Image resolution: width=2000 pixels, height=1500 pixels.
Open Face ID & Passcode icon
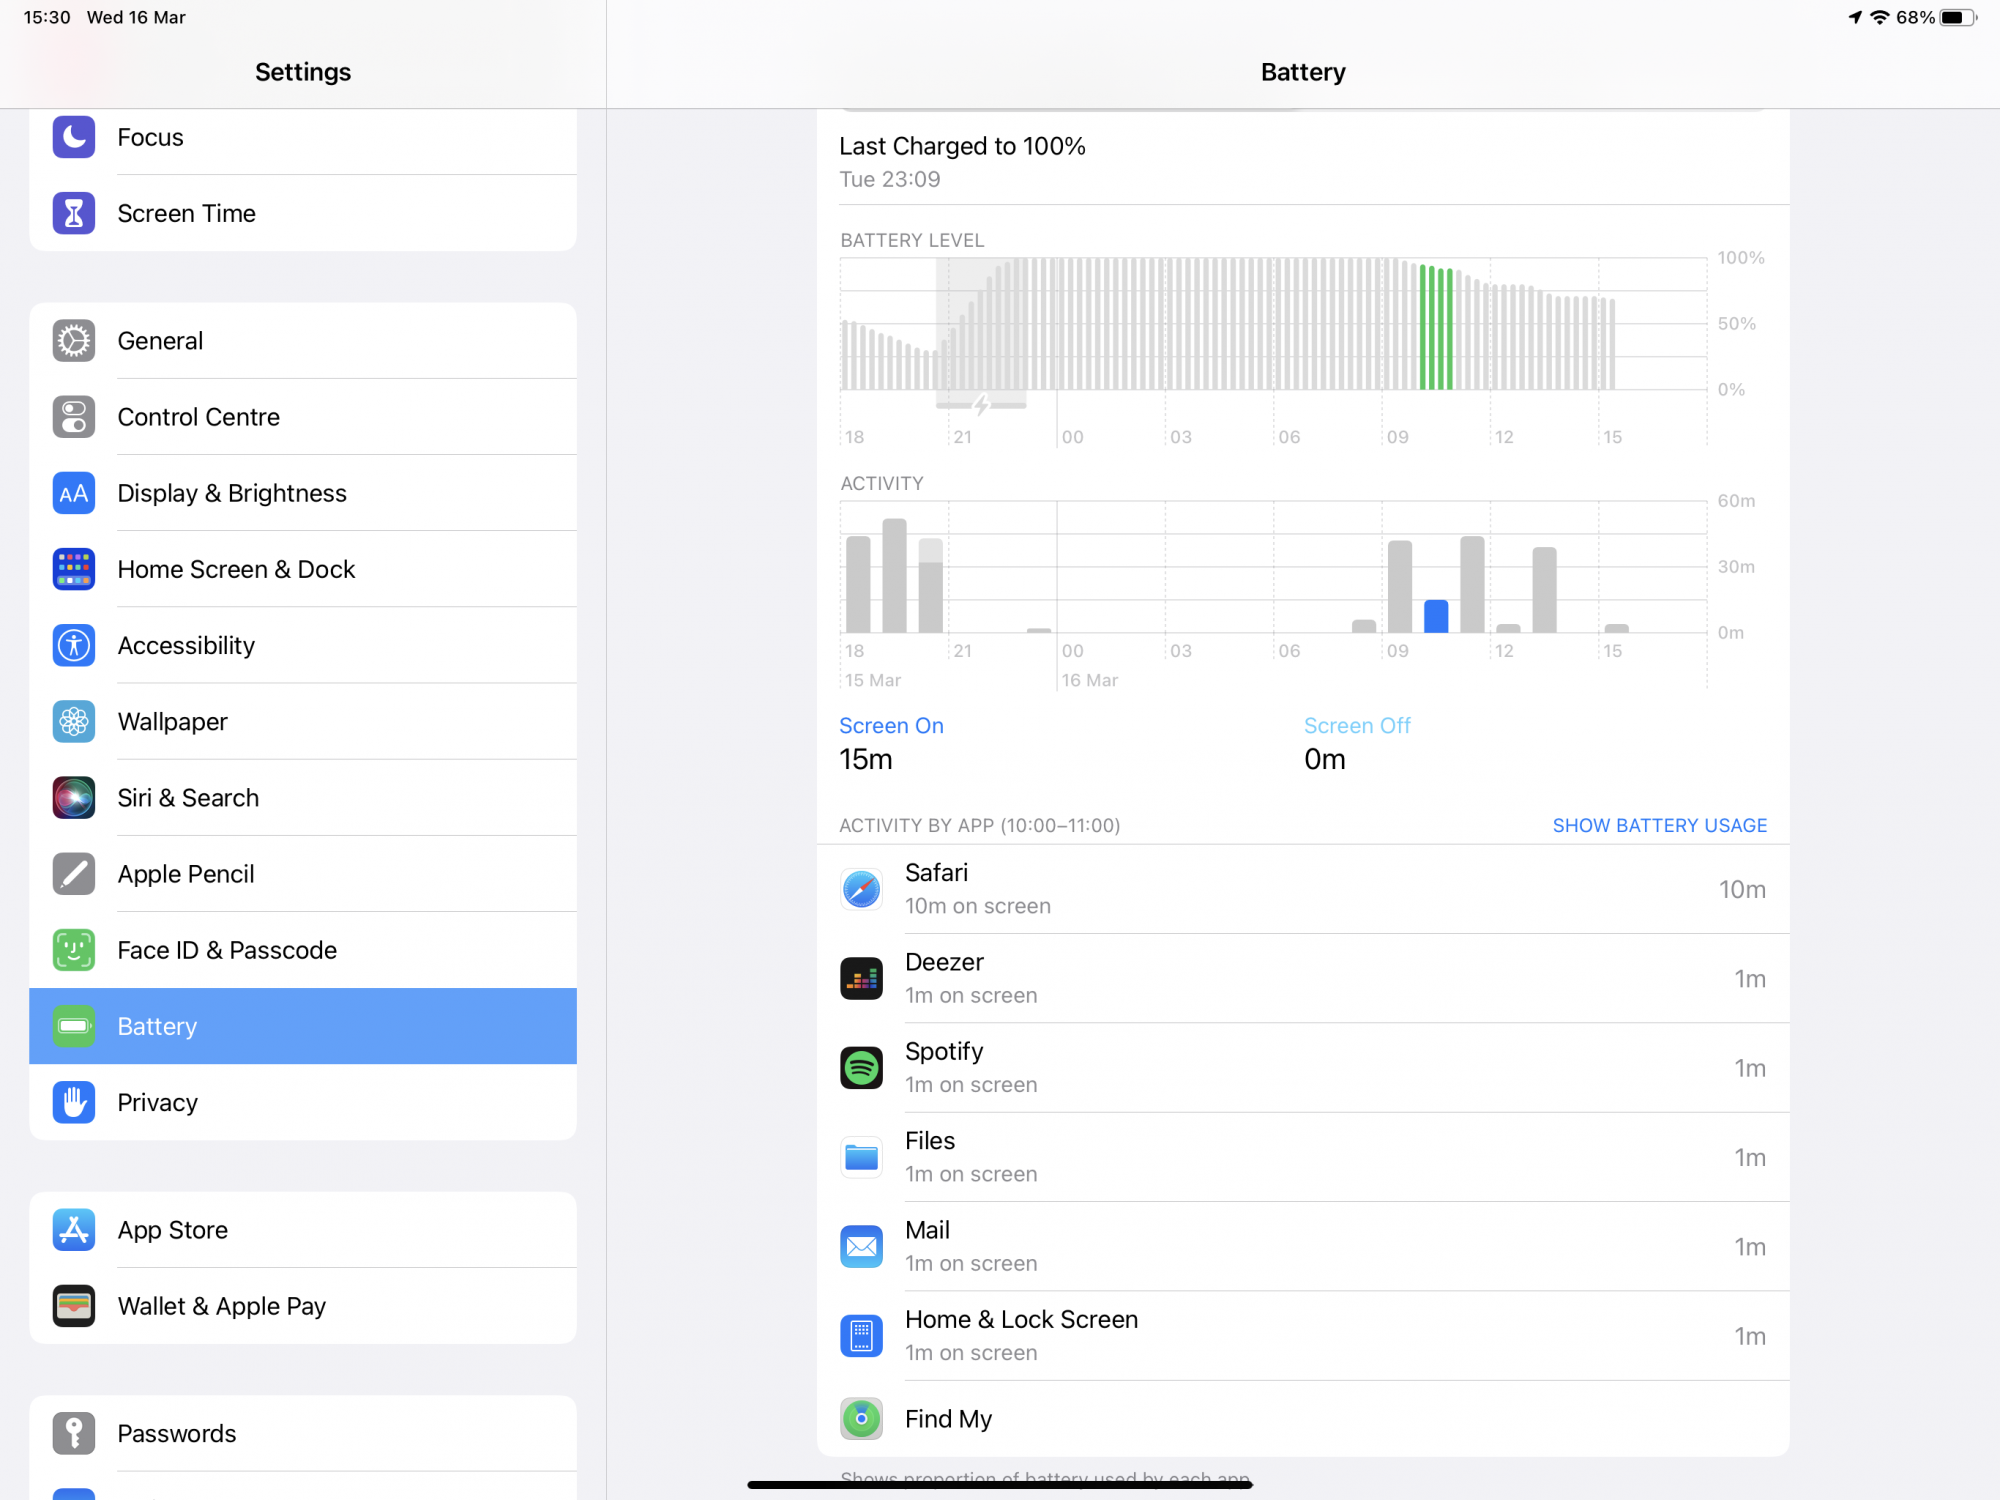click(74, 950)
